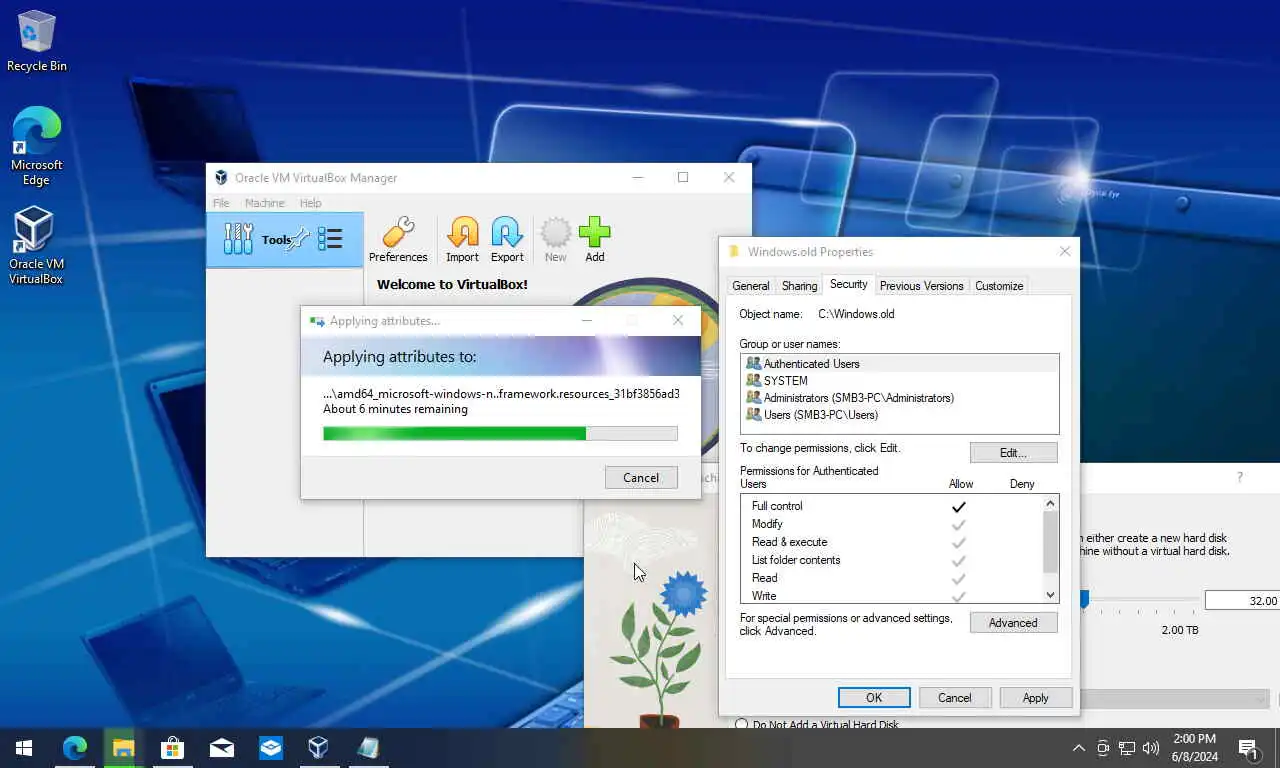The image size is (1280, 768).
Task: Click the disk size slider handle
Action: (x=1084, y=598)
